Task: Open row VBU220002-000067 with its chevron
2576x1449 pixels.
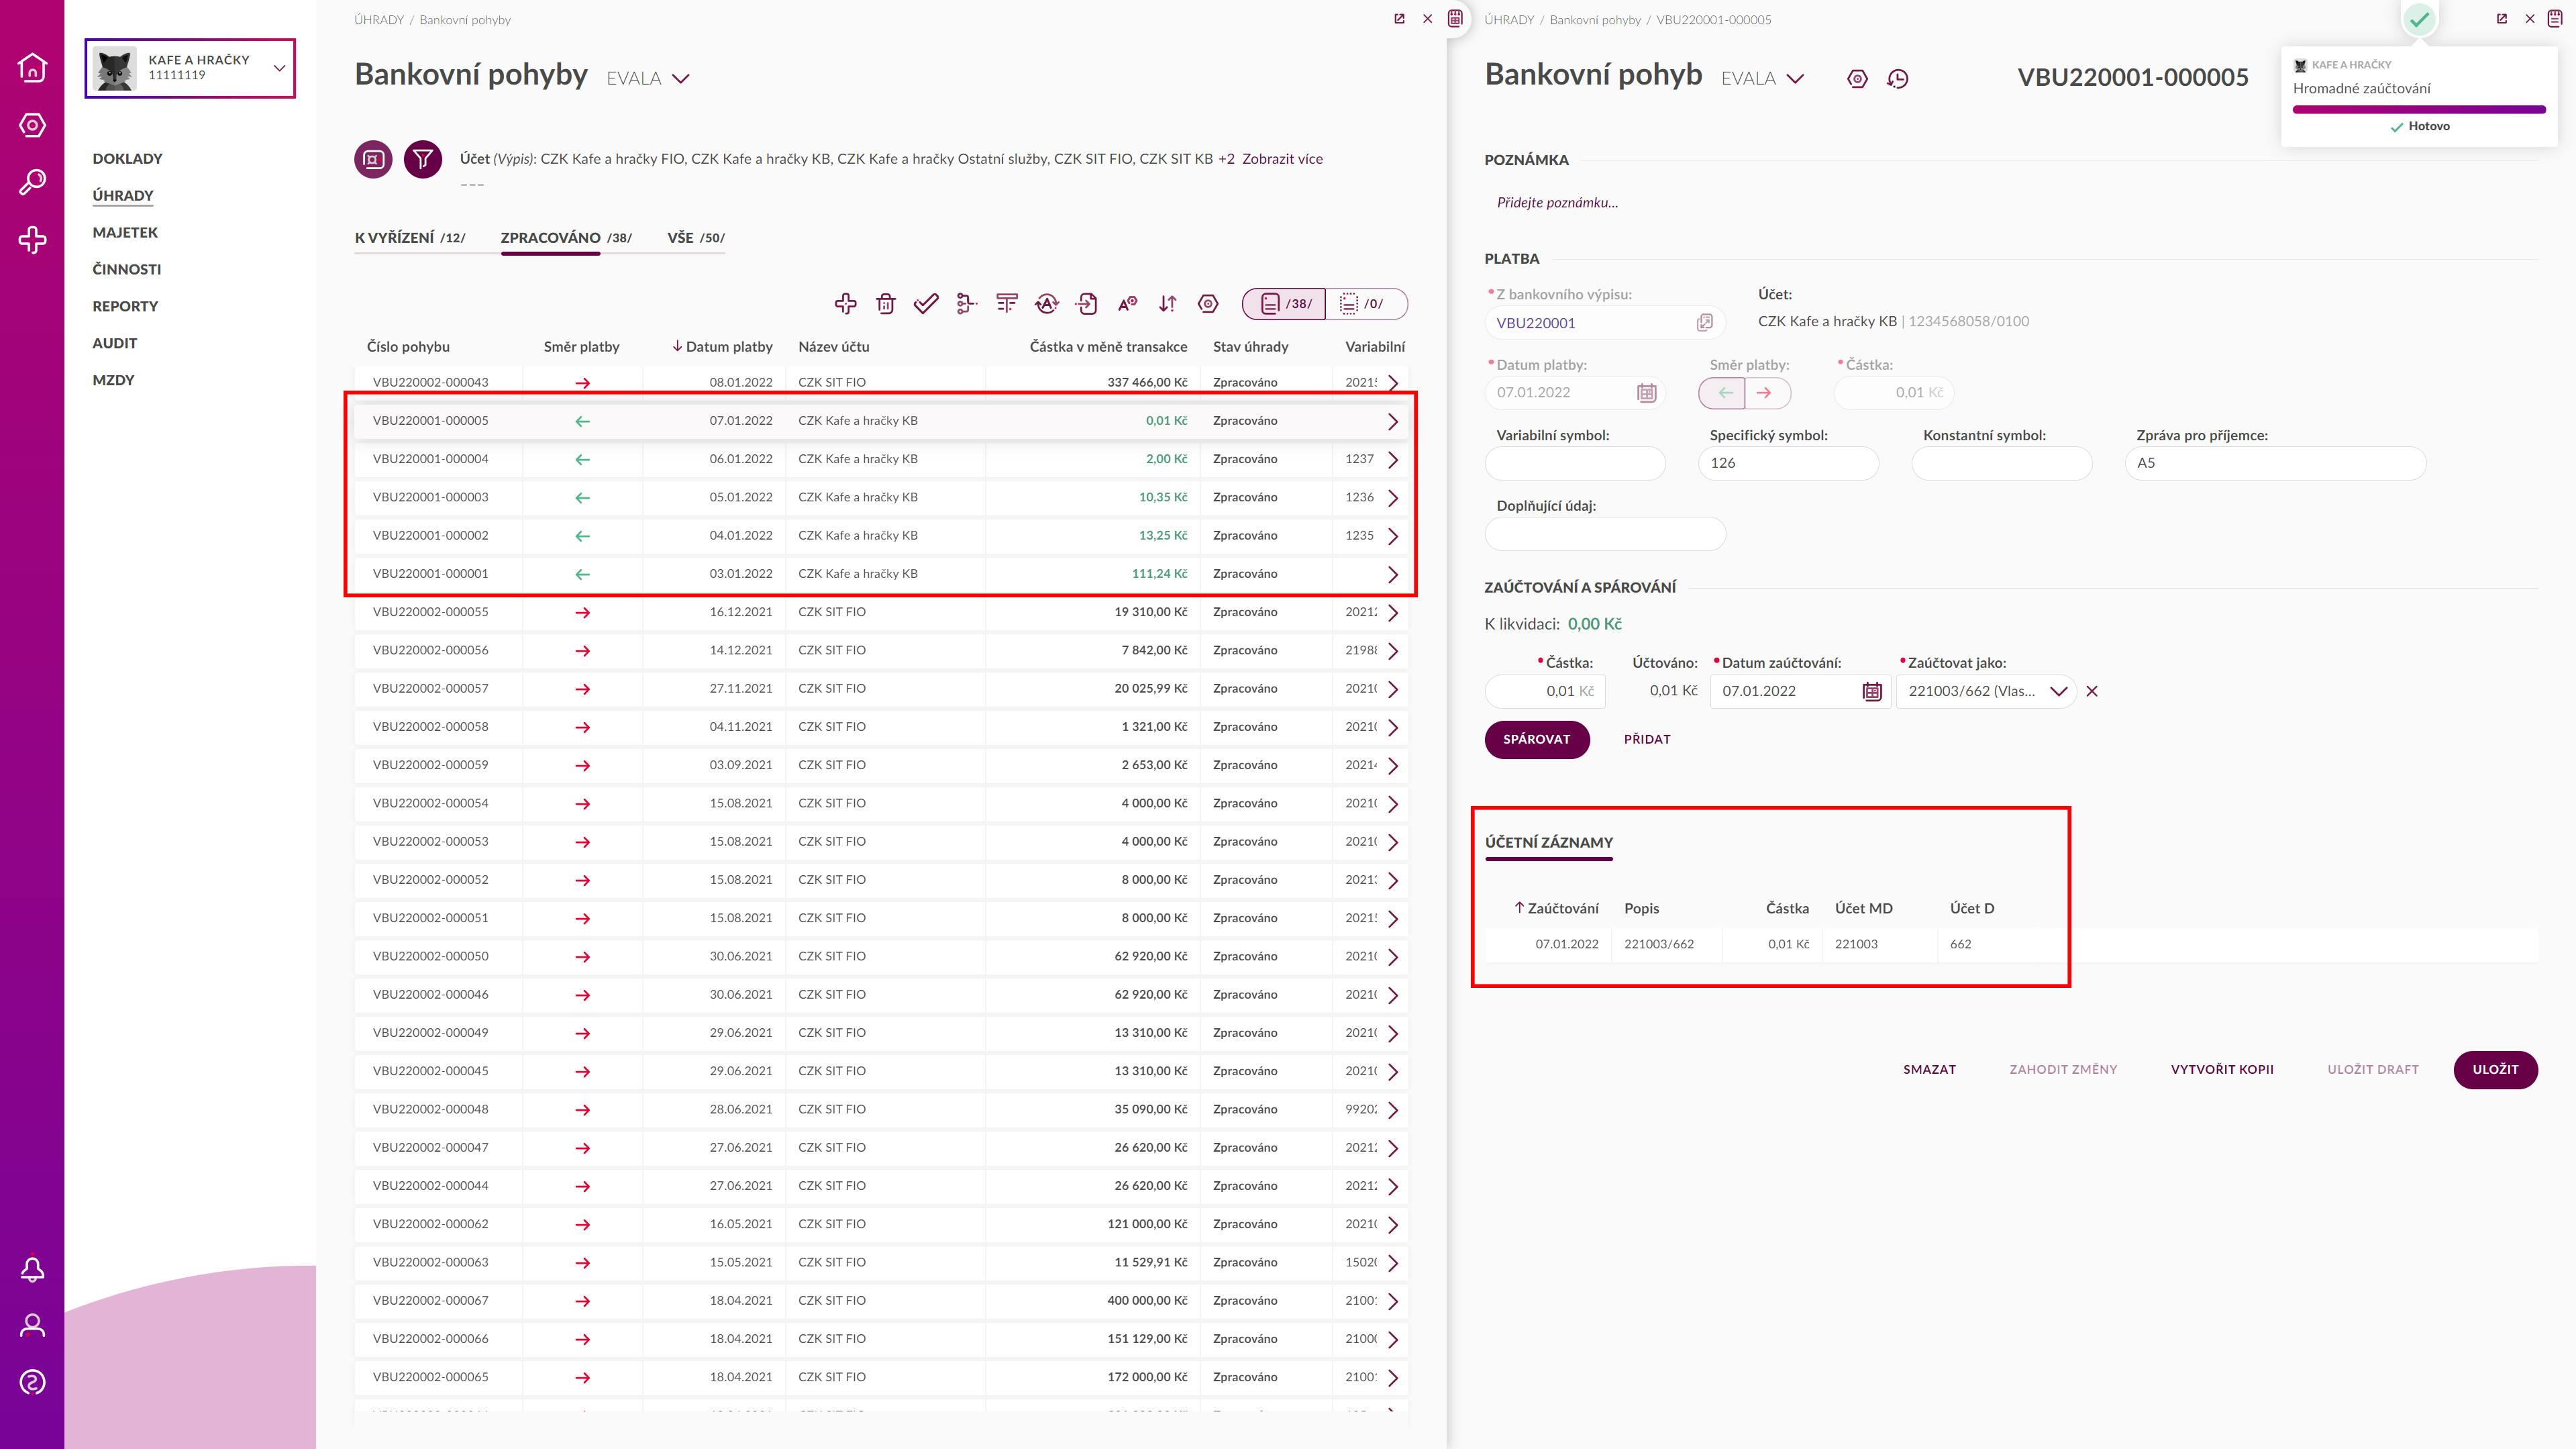Action: [x=1393, y=1302]
